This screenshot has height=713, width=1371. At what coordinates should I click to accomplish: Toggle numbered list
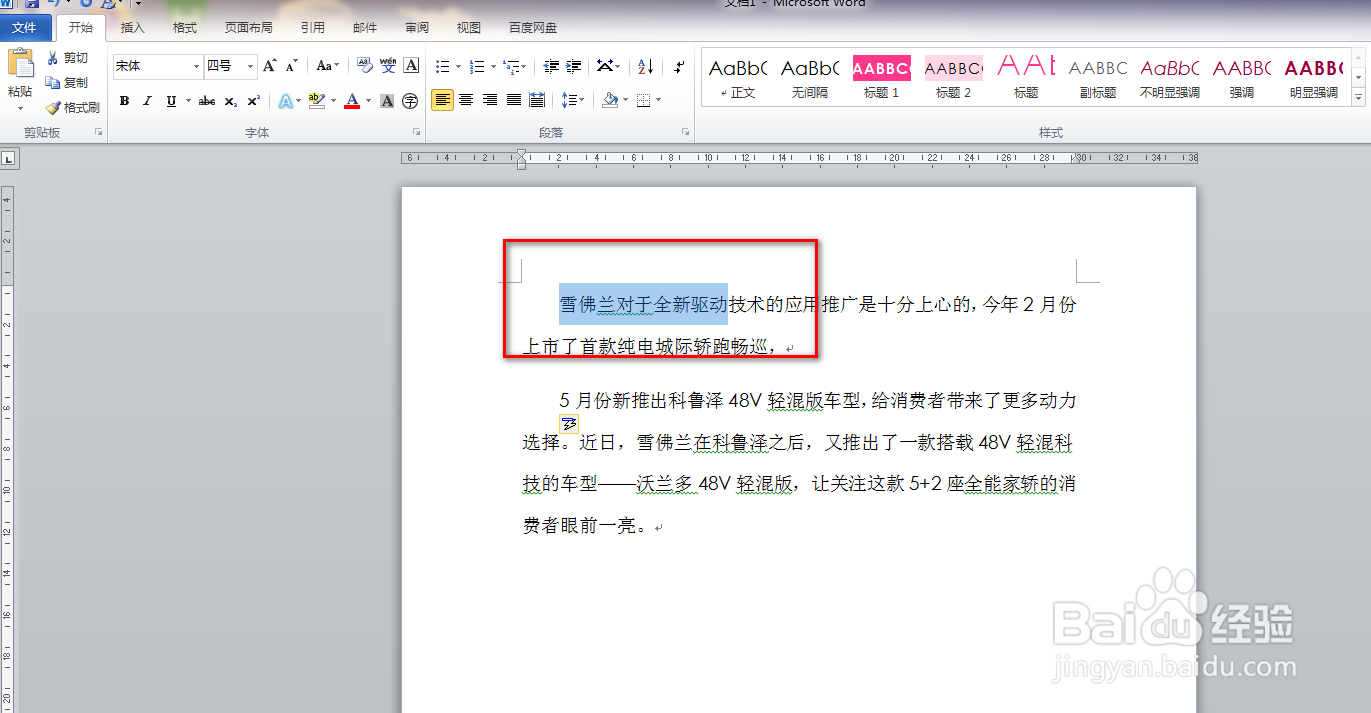[x=477, y=66]
